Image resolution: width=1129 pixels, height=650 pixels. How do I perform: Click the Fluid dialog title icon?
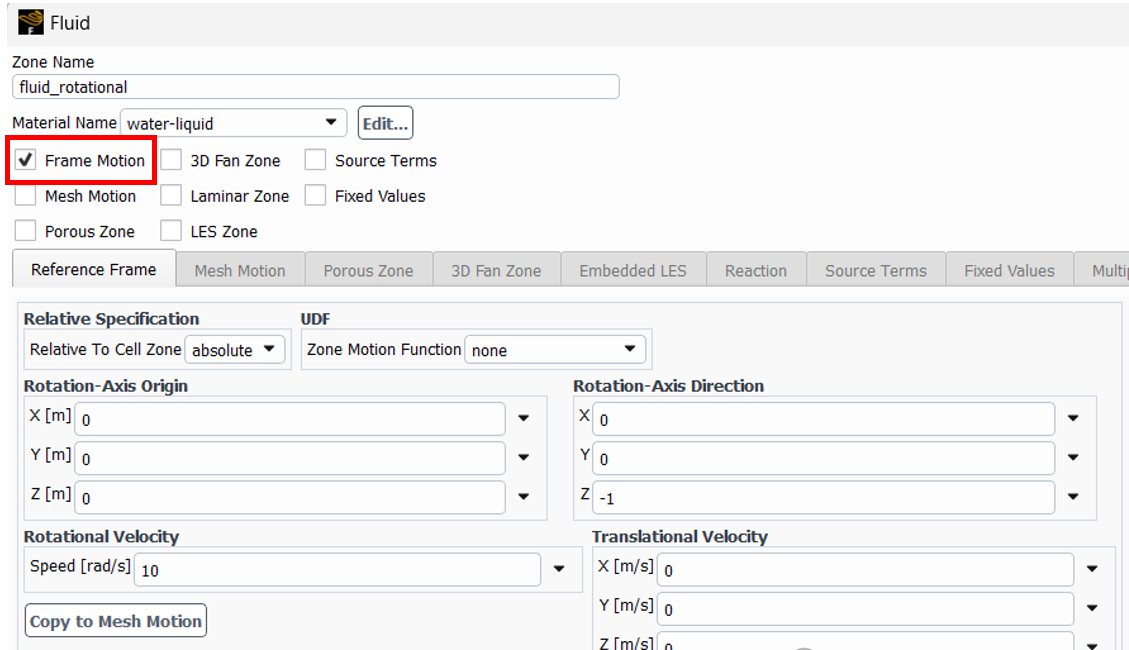click(31, 22)
